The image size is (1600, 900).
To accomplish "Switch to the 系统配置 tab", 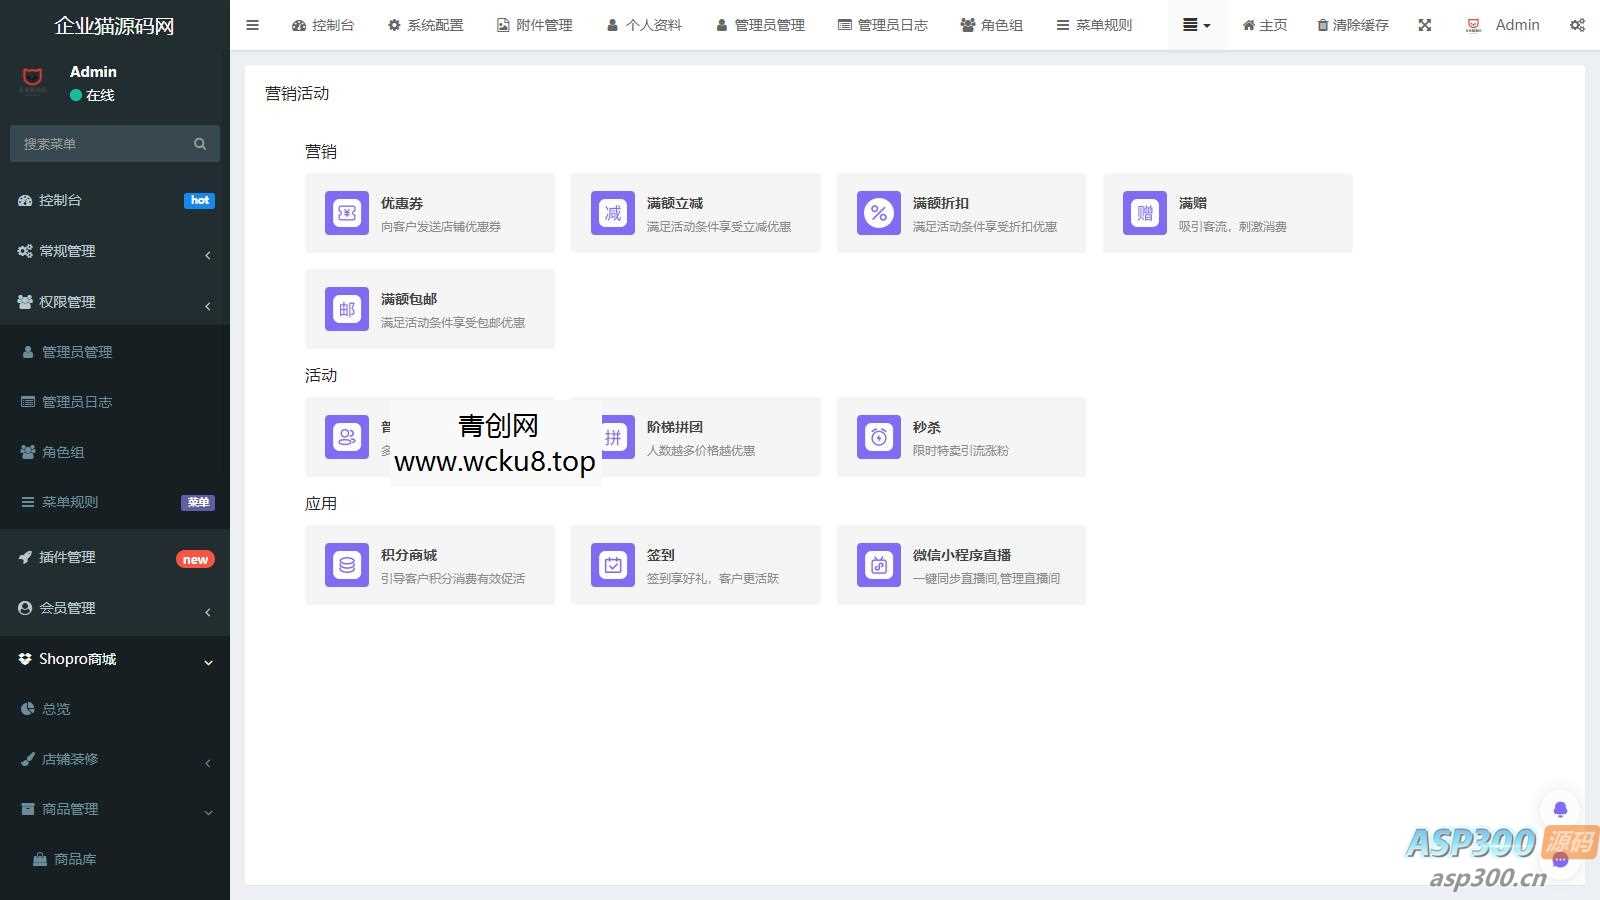I will click(x=425, y=25).
